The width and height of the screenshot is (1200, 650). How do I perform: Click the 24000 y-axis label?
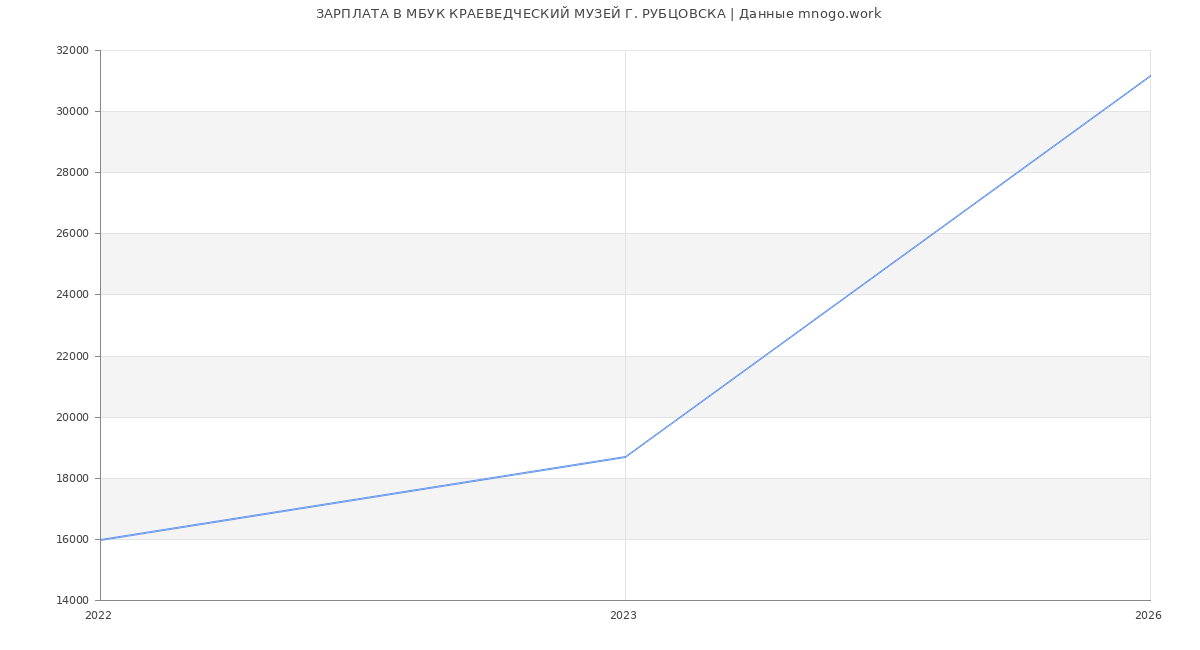coord(72,295)
